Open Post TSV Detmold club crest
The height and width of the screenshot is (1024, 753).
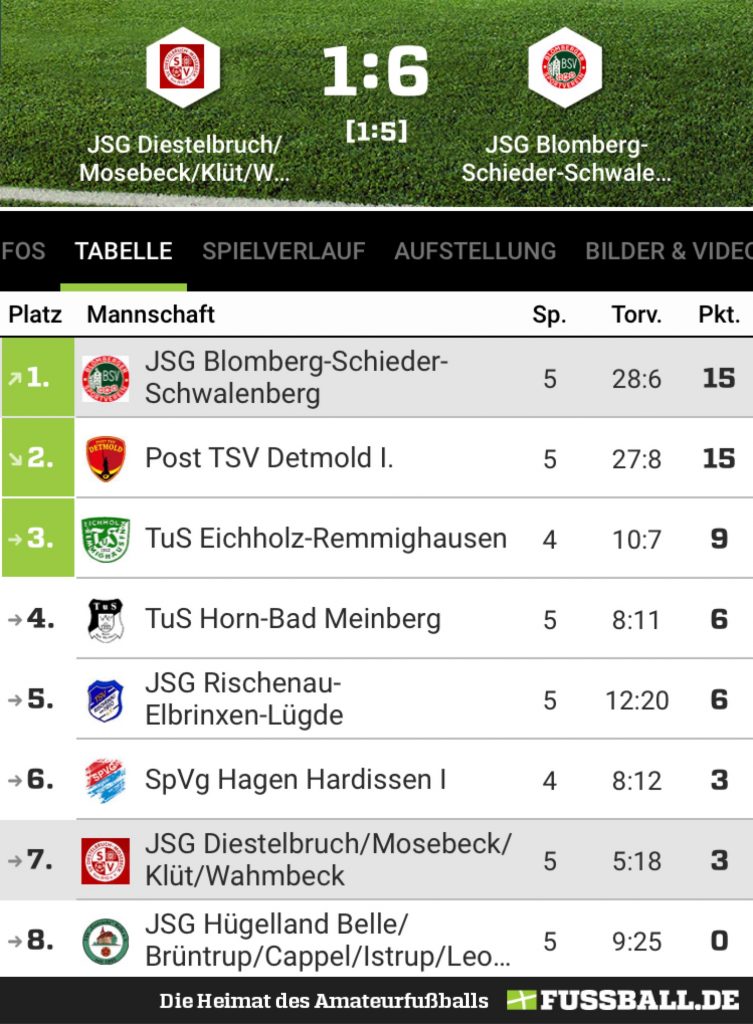[105, 458]
